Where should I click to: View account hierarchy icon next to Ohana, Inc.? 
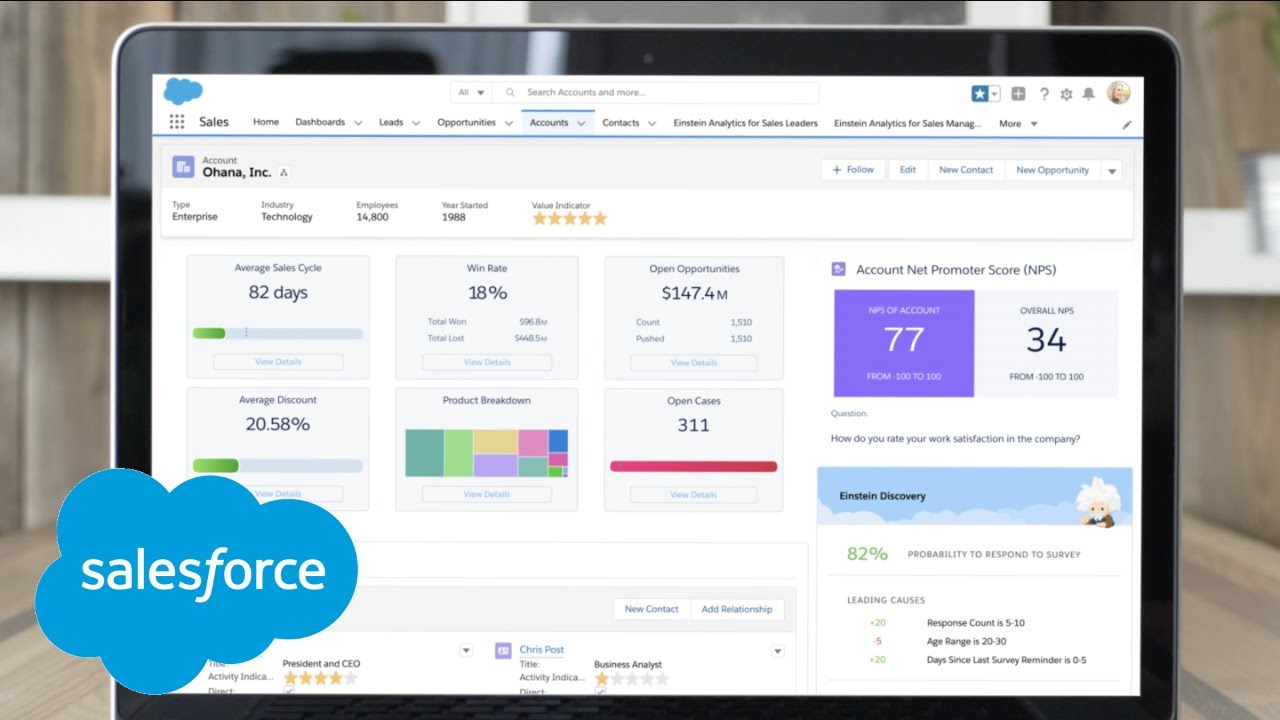[284, 172]
